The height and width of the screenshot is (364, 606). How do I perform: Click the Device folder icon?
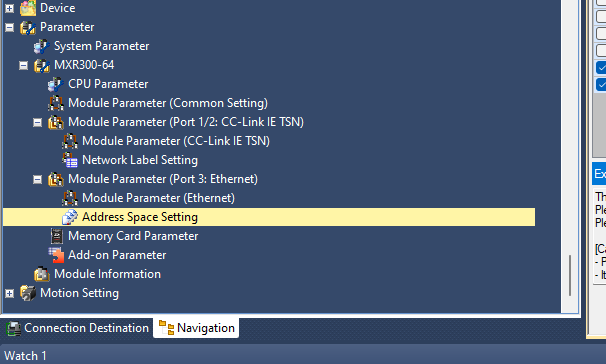click(27, 8)
